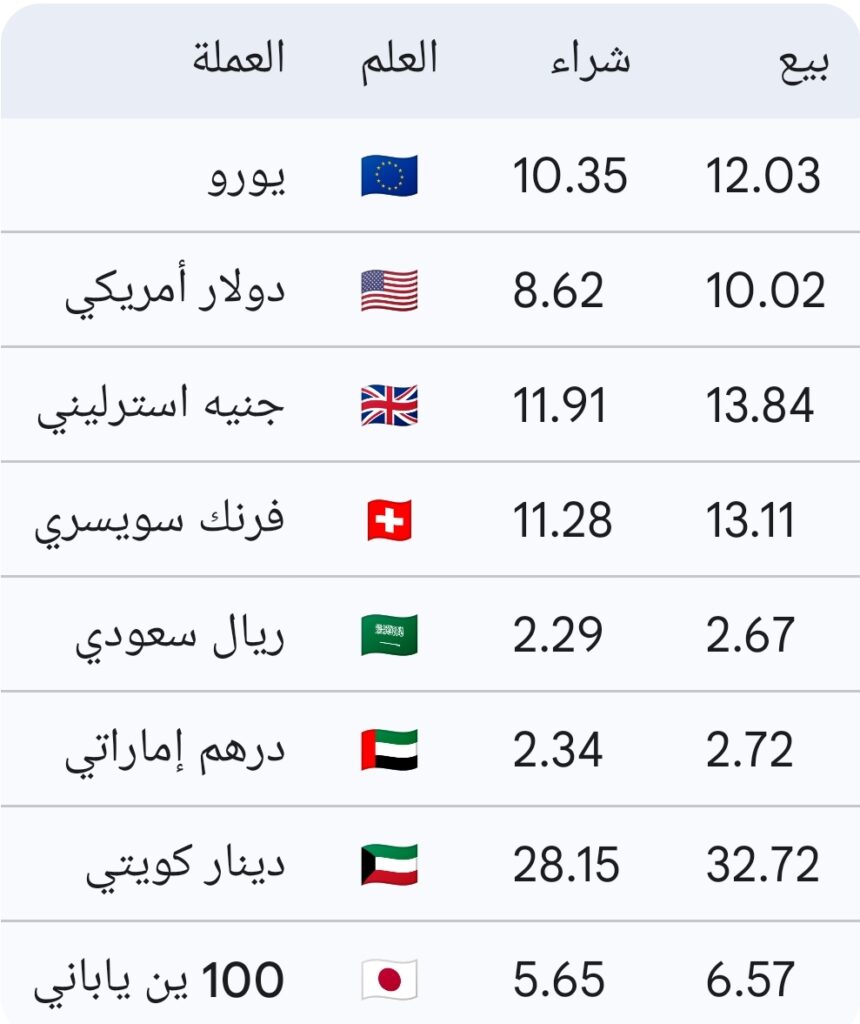Click the Switzerland flag icon
The image size is (860, 1024).
[389, 521]
